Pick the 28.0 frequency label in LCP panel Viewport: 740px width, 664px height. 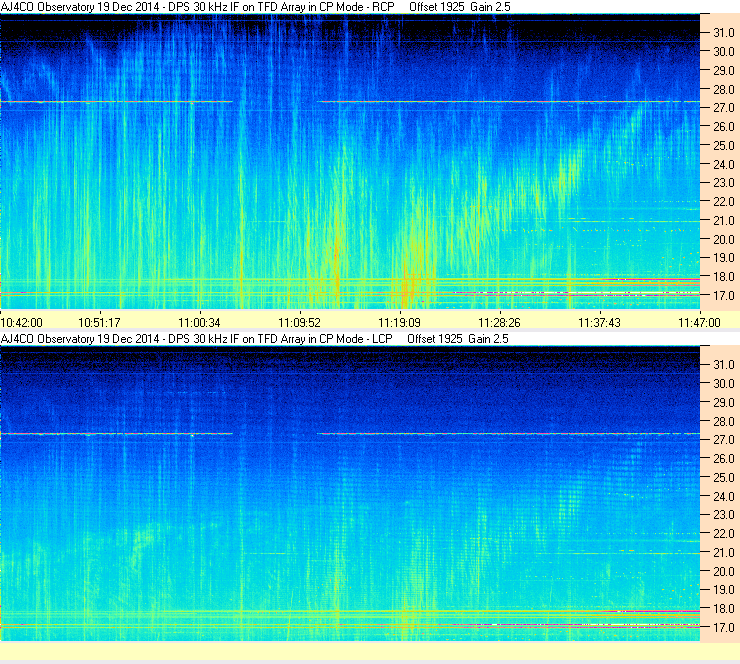[723, 421]
